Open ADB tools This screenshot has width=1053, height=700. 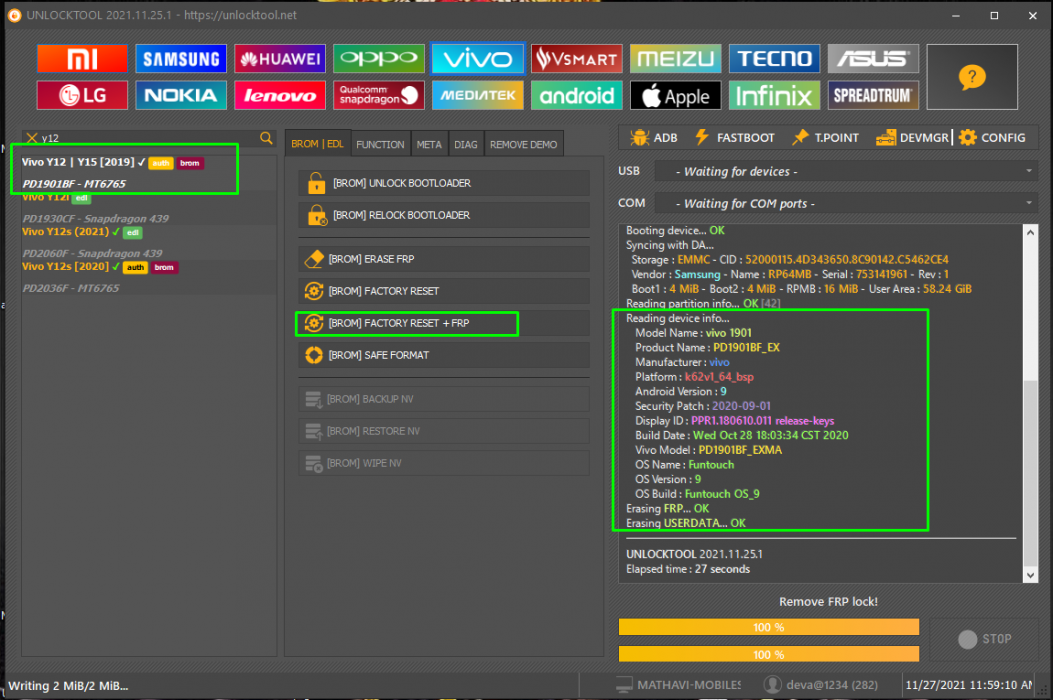click(654, 138)
